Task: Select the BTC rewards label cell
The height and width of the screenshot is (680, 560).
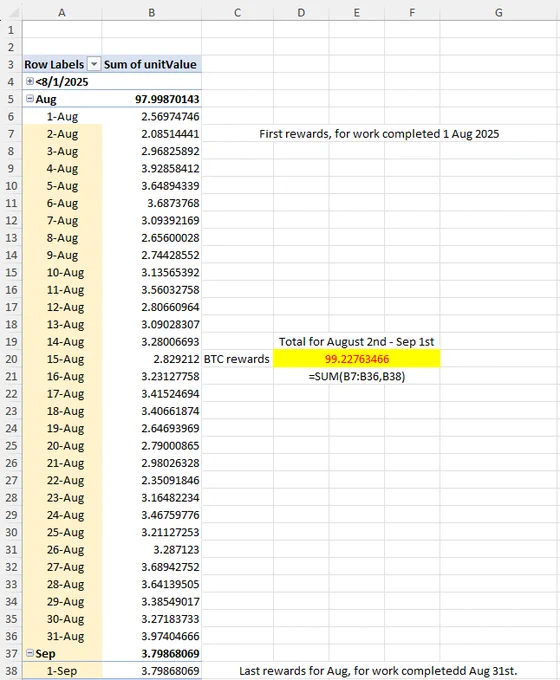Action: (x=237, y=359)
